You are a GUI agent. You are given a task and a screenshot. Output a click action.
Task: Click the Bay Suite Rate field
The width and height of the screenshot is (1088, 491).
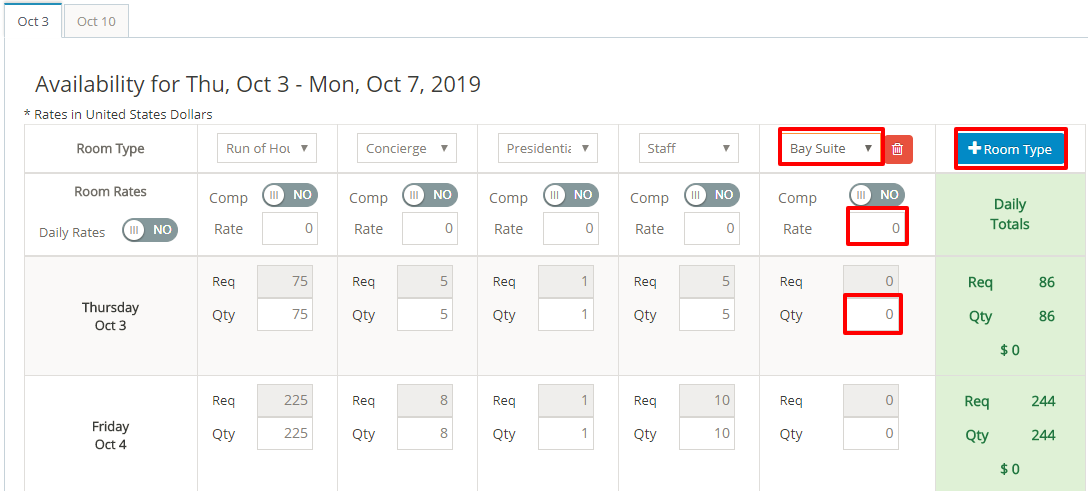(x=877, y=228)
